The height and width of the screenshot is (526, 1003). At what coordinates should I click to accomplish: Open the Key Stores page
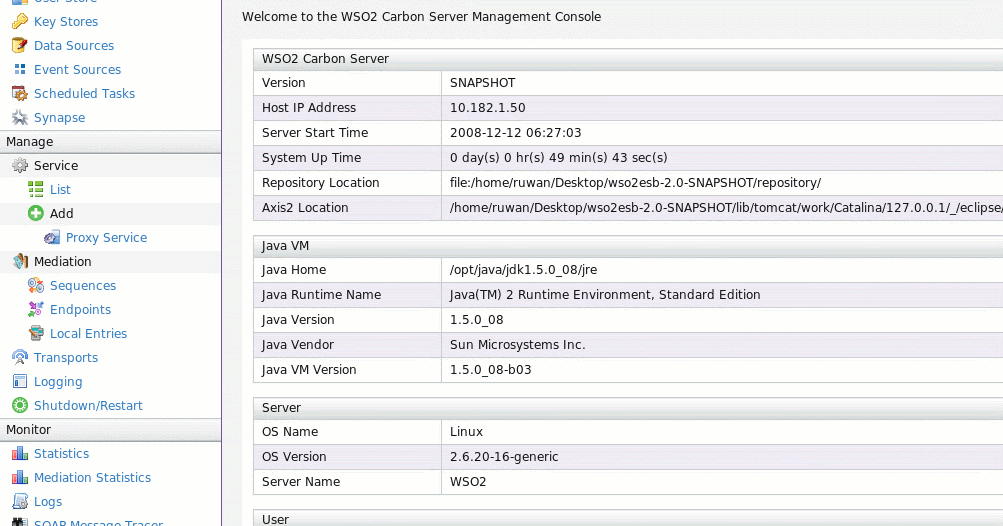66,22
